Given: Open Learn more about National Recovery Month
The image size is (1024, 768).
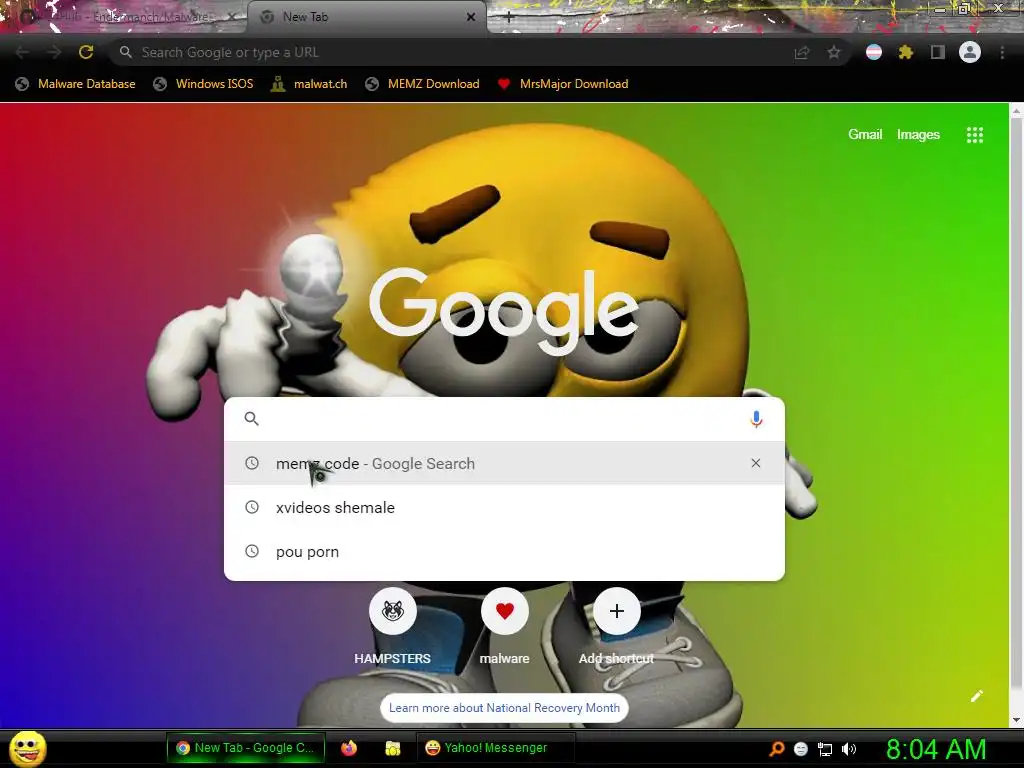Looking at the screenshot, I should (504, 708).
